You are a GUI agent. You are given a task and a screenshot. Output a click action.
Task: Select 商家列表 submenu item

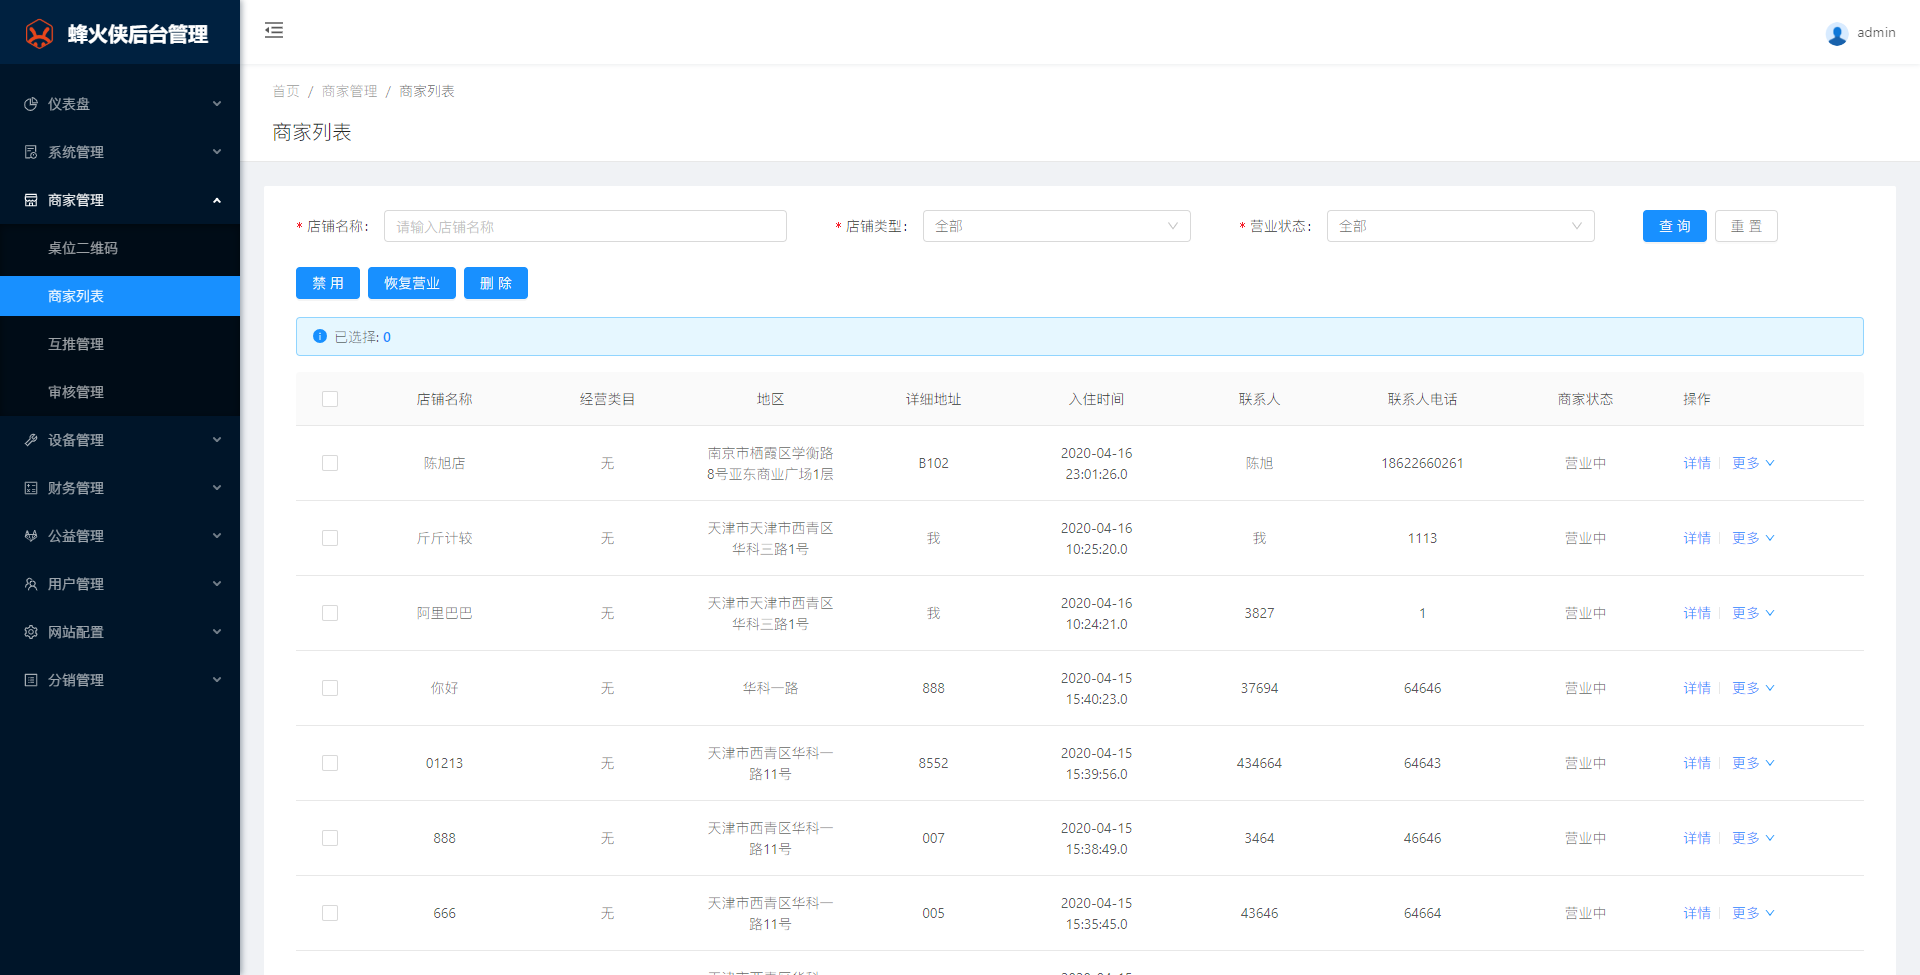point(120,296)
